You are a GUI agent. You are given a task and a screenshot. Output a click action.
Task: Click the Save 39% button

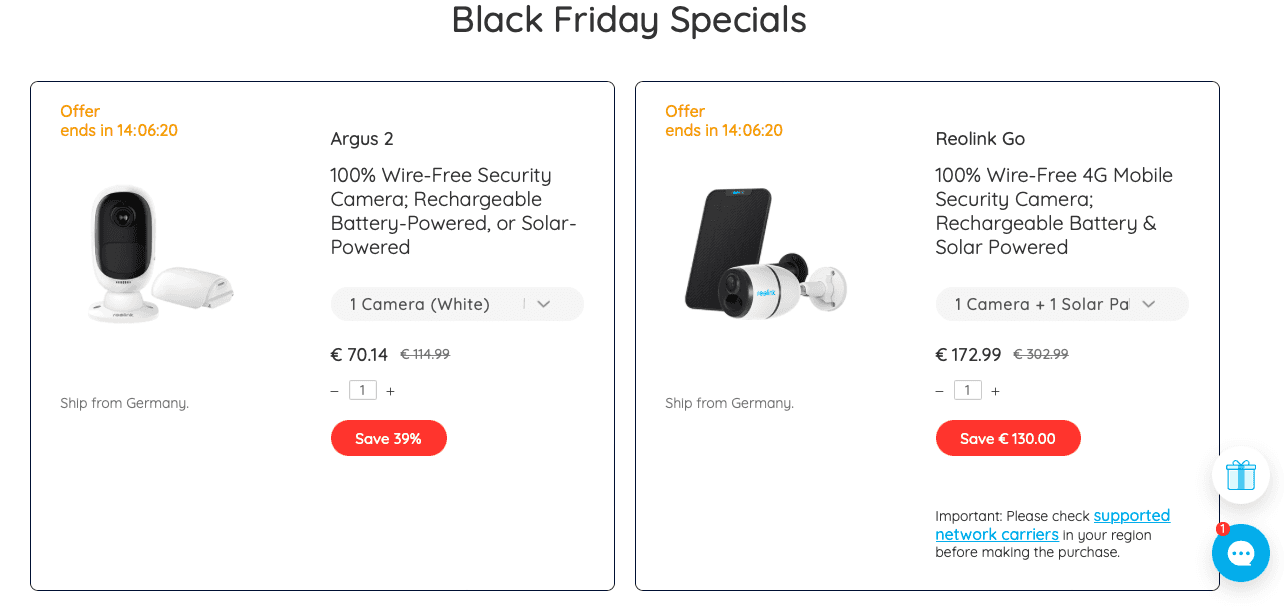(x=388, y=438)
